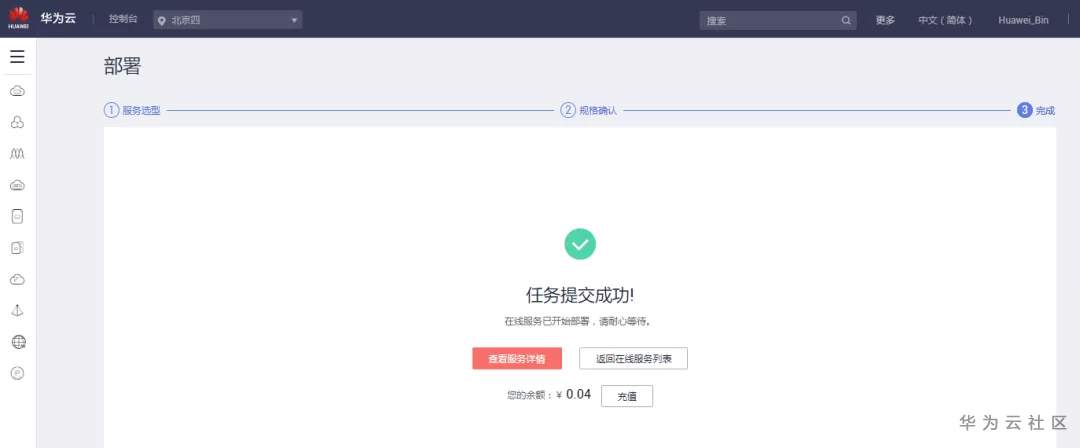Click the Huawei logo
The image size is (1080, 448).
tap(19, 19)
